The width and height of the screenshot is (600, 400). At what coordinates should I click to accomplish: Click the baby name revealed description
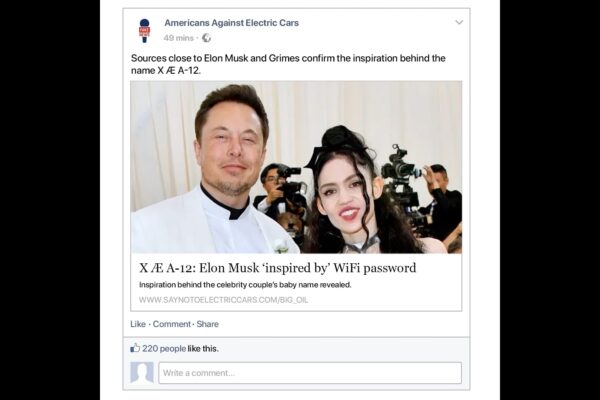(x=245, y=285)
